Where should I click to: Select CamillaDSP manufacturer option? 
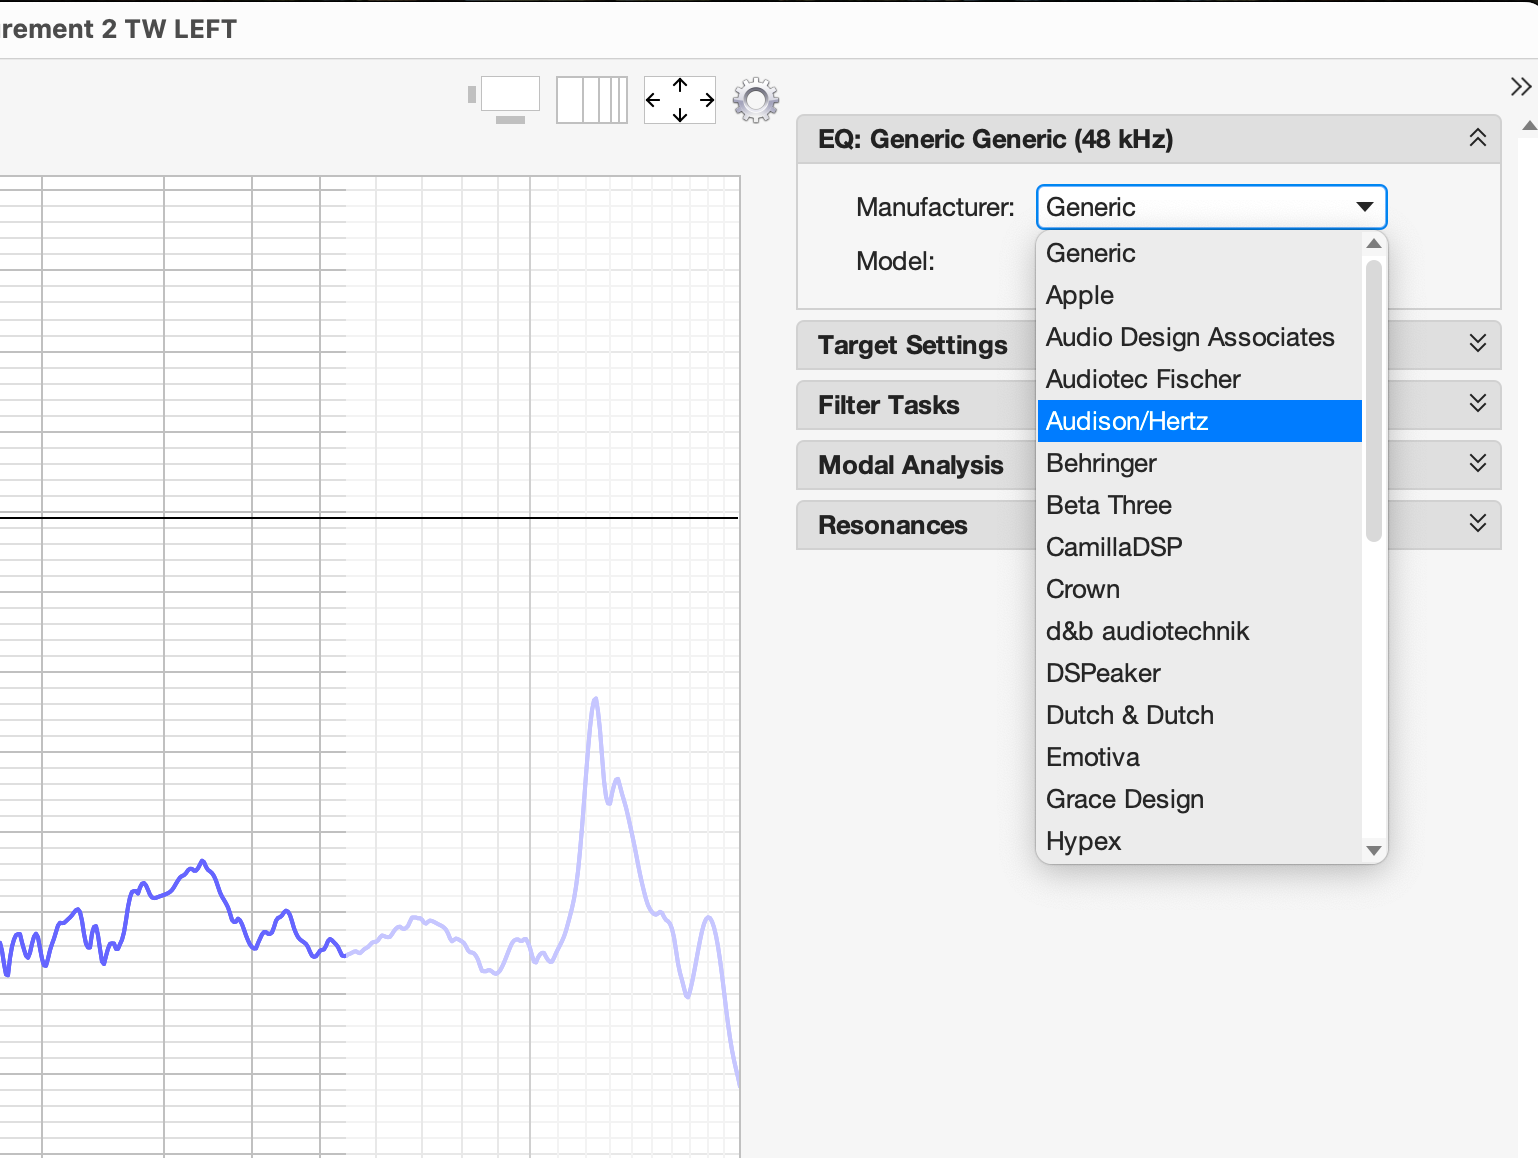point(1114,547)
